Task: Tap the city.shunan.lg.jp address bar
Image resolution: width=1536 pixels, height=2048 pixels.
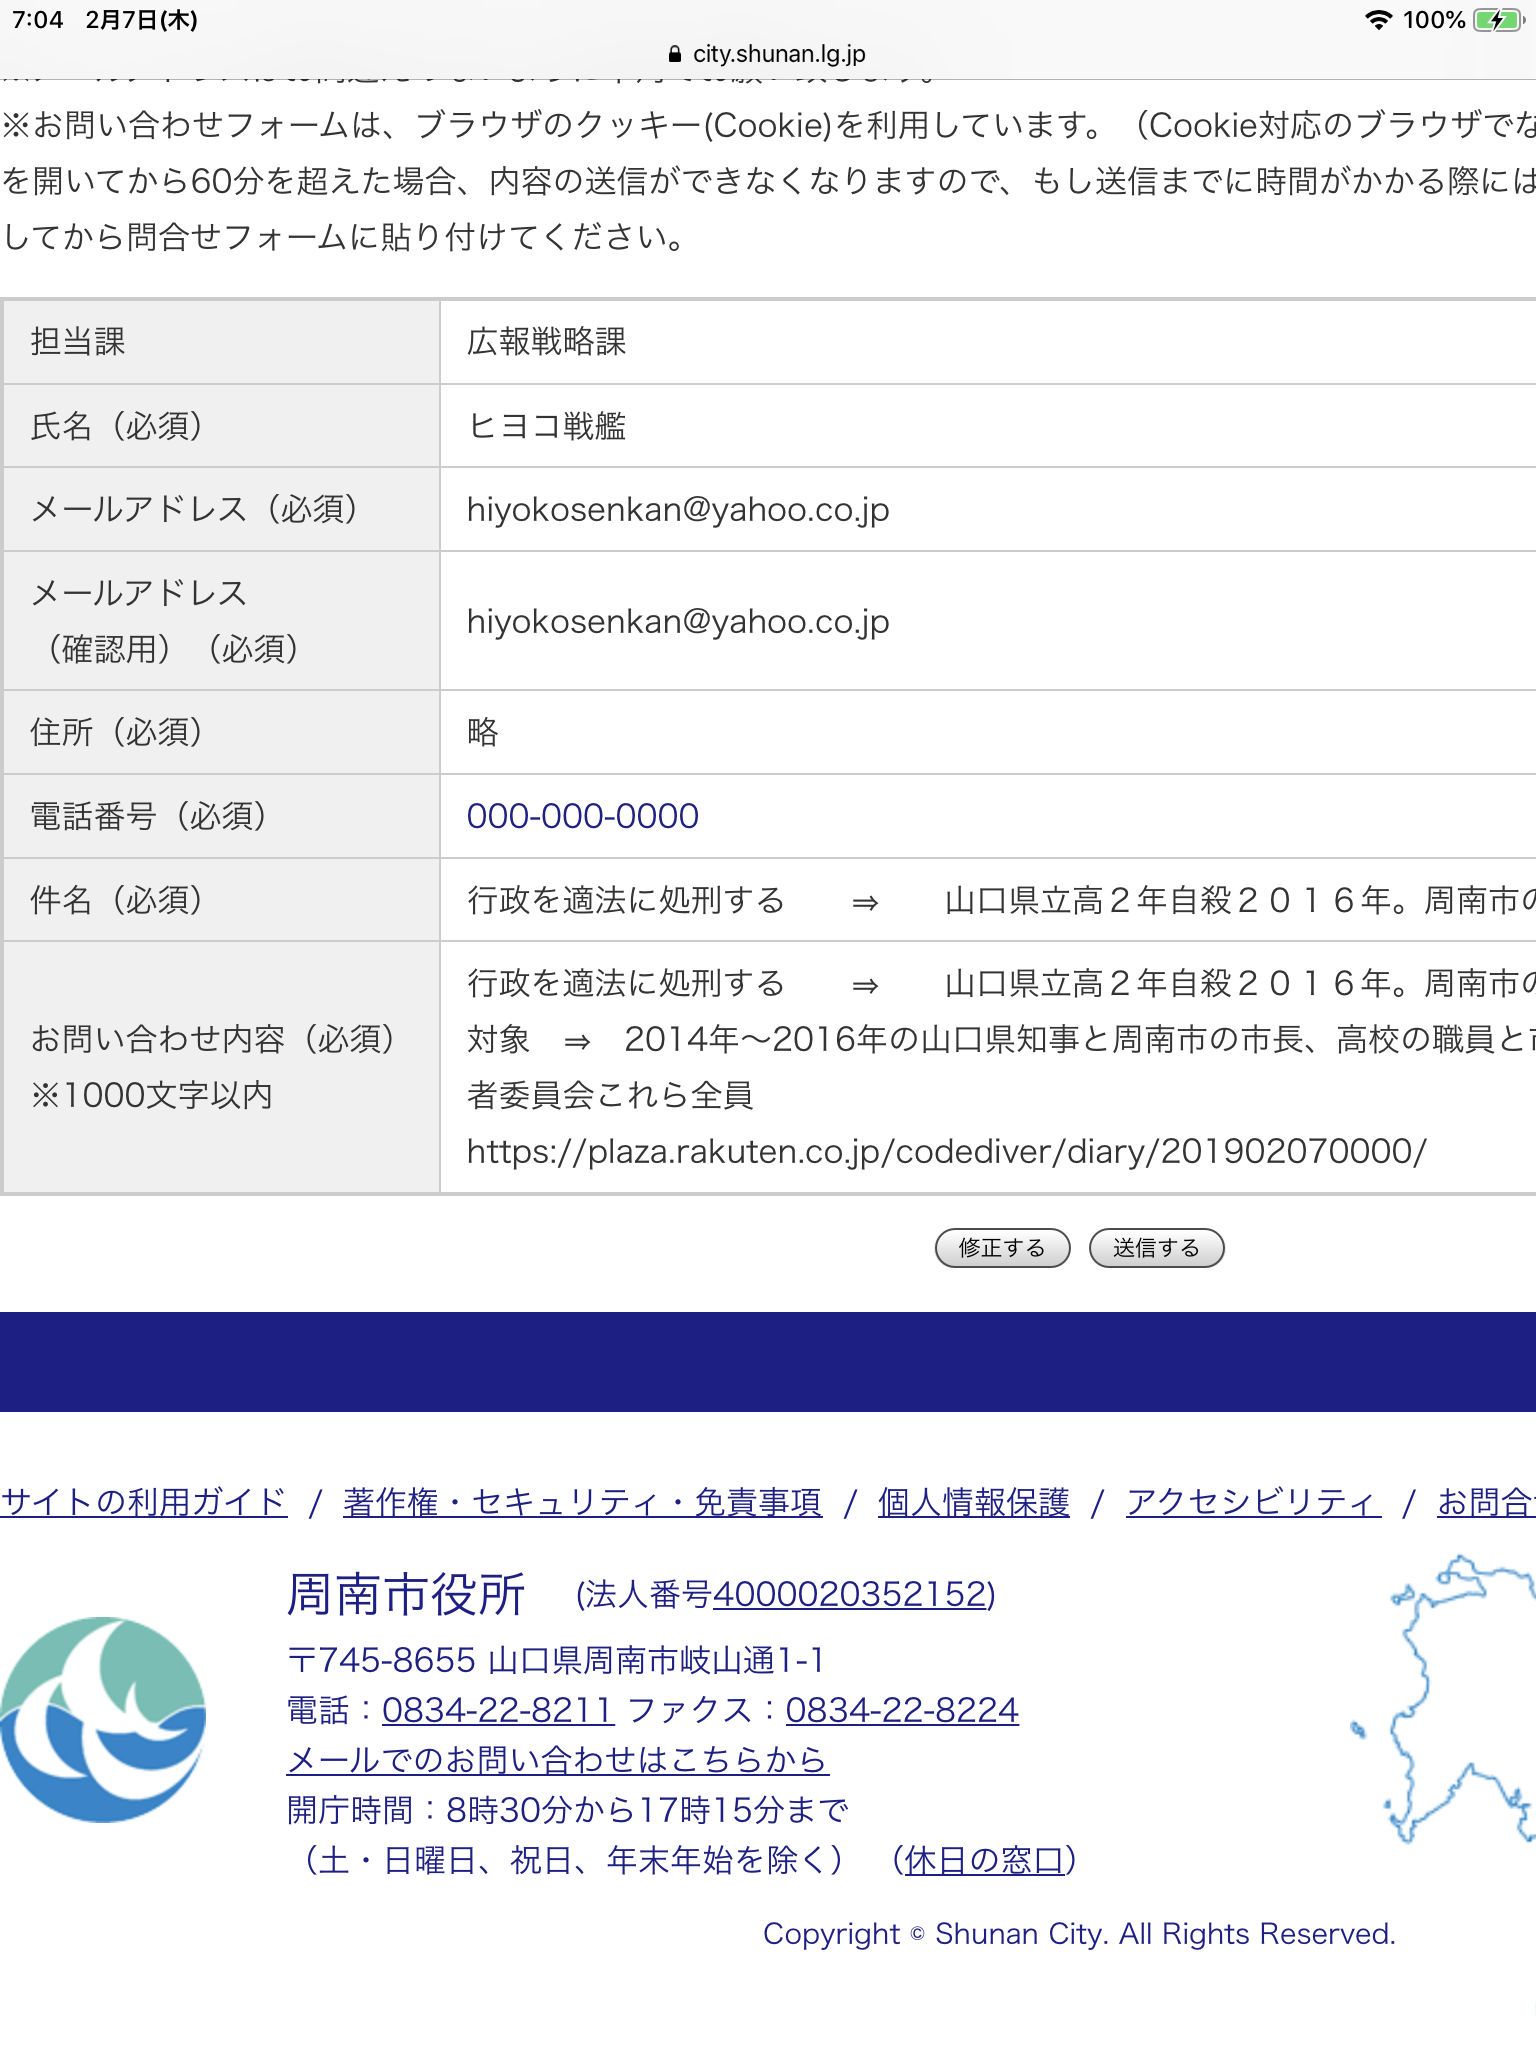Action: 778,54
